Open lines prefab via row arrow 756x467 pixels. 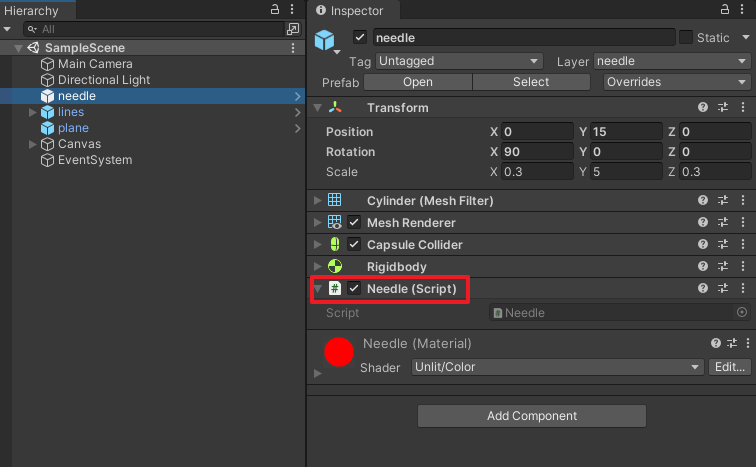click(297, 112)
